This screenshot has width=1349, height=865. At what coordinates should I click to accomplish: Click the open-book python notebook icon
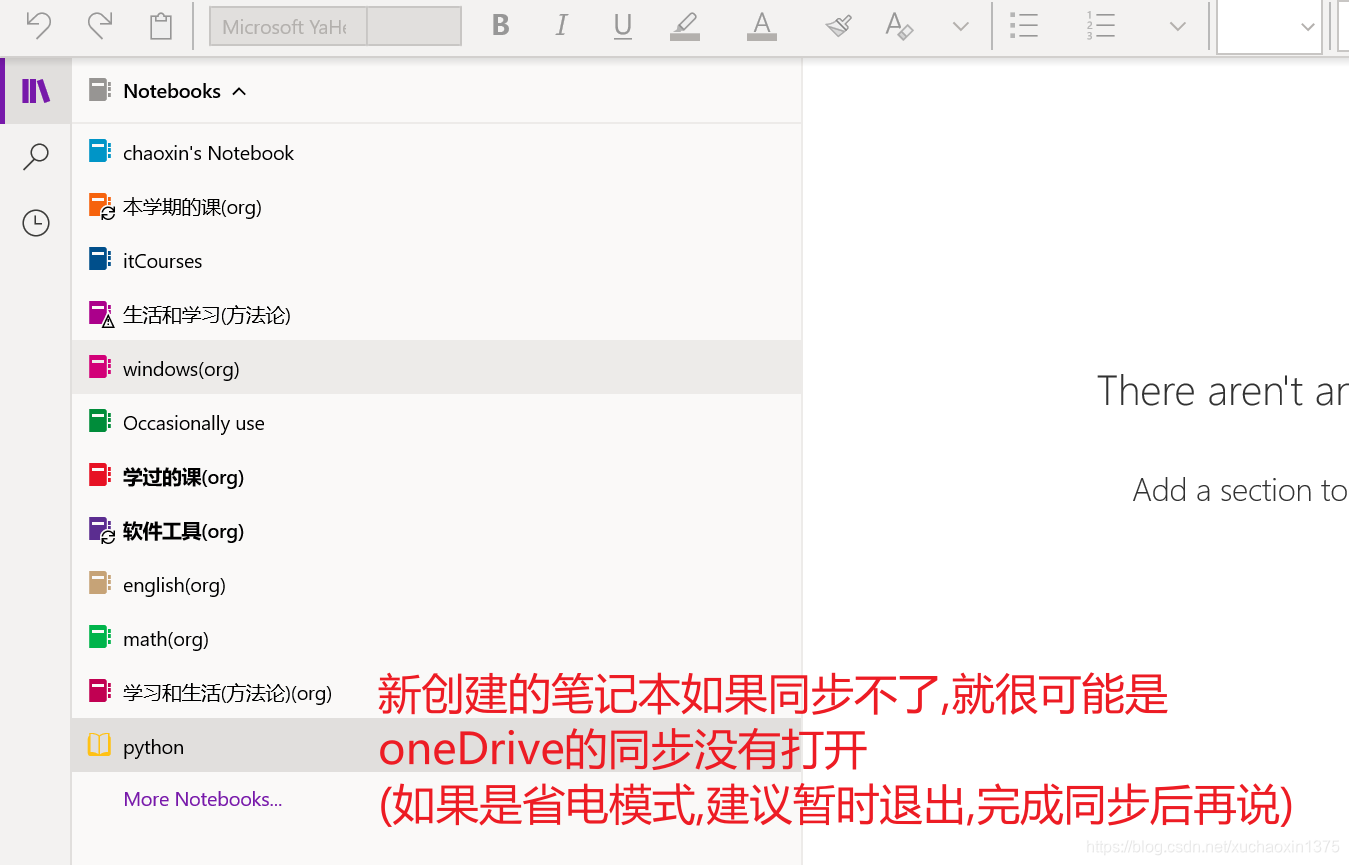point(99,746)
